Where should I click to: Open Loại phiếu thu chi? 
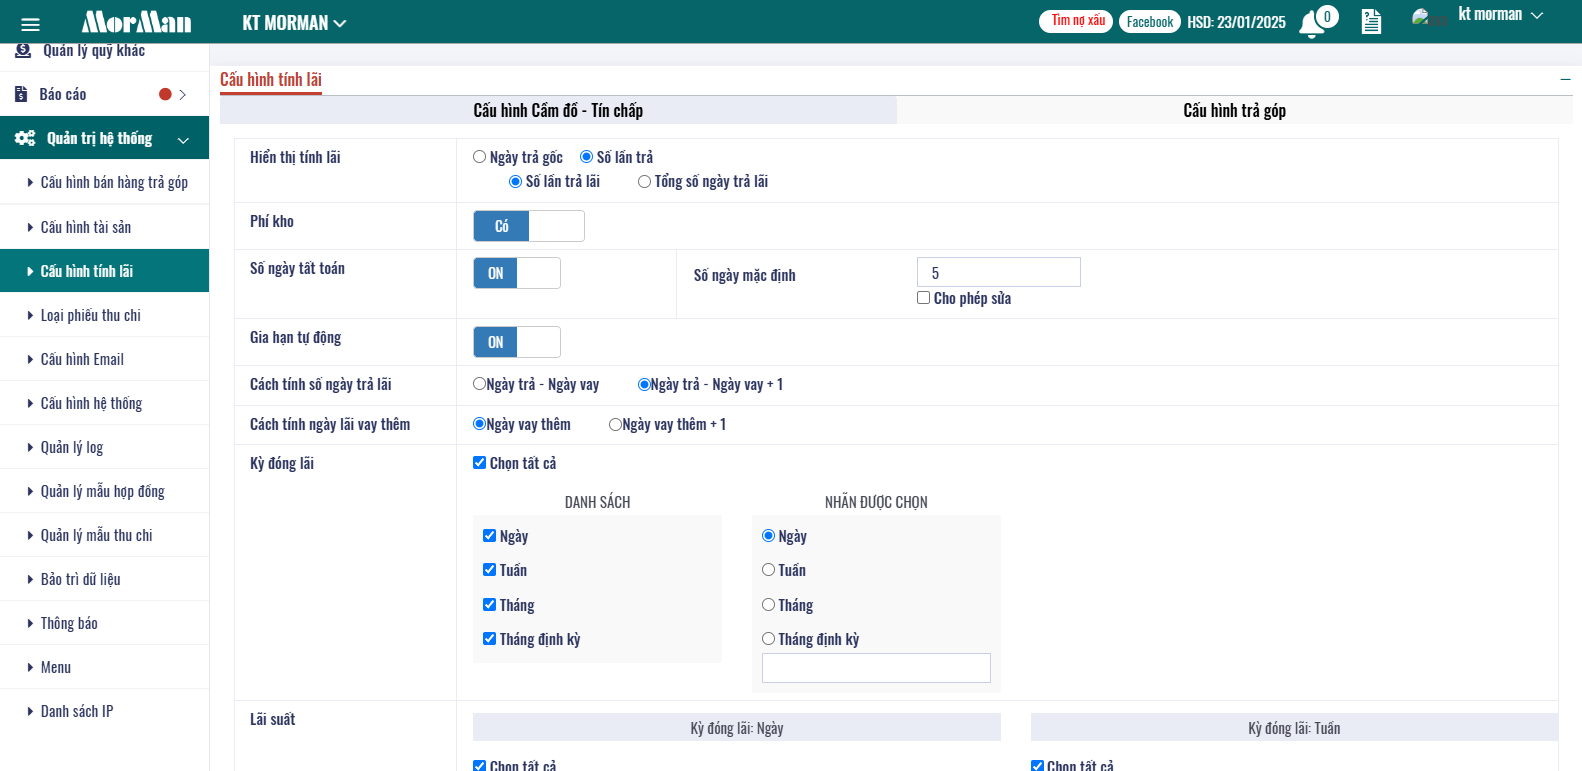click(x=105, y=315)
